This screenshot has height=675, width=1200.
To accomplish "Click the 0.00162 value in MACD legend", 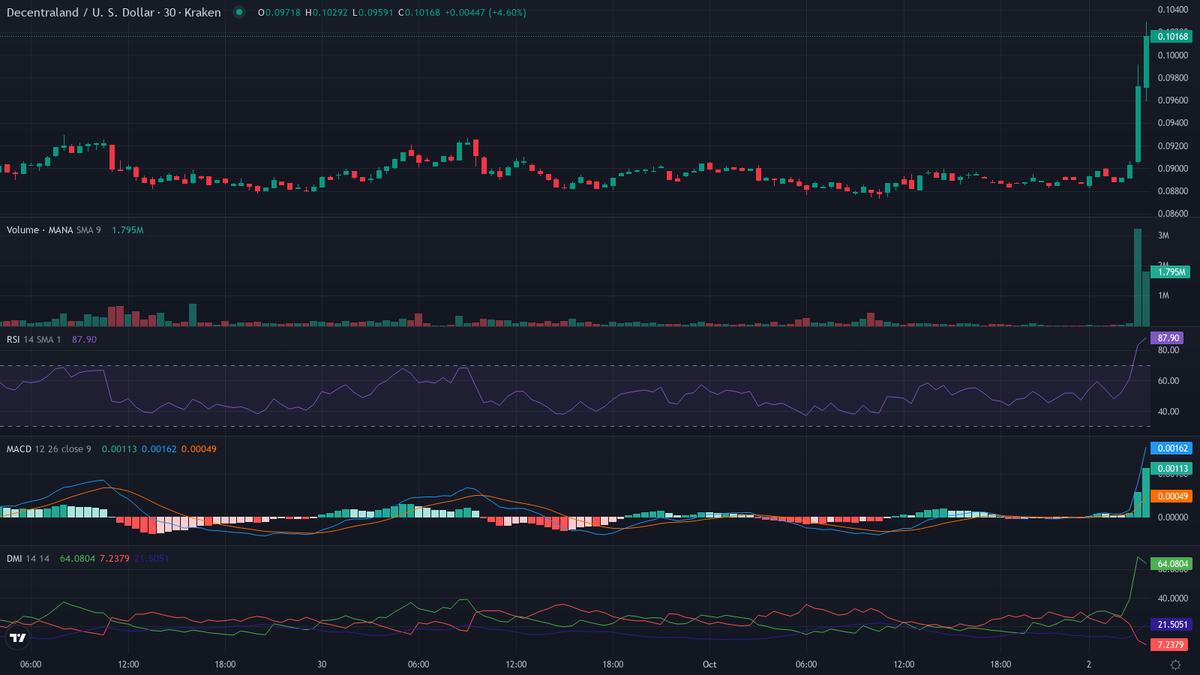I will tap(159, 449).
